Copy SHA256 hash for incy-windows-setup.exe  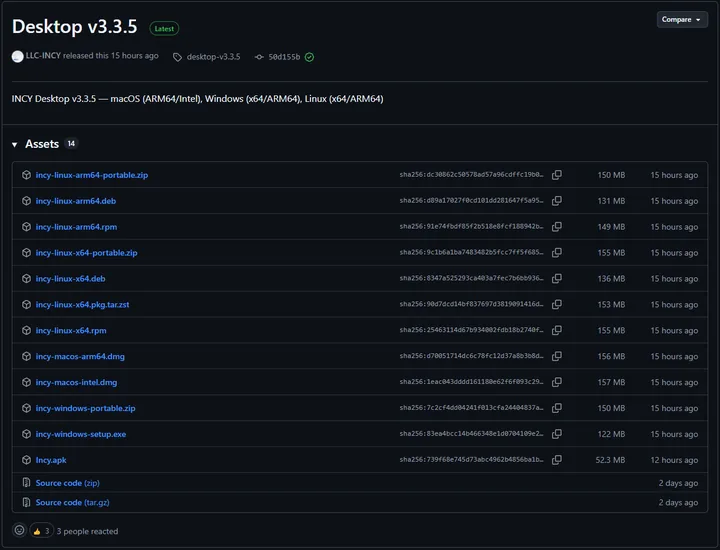(x=557, y=434)
